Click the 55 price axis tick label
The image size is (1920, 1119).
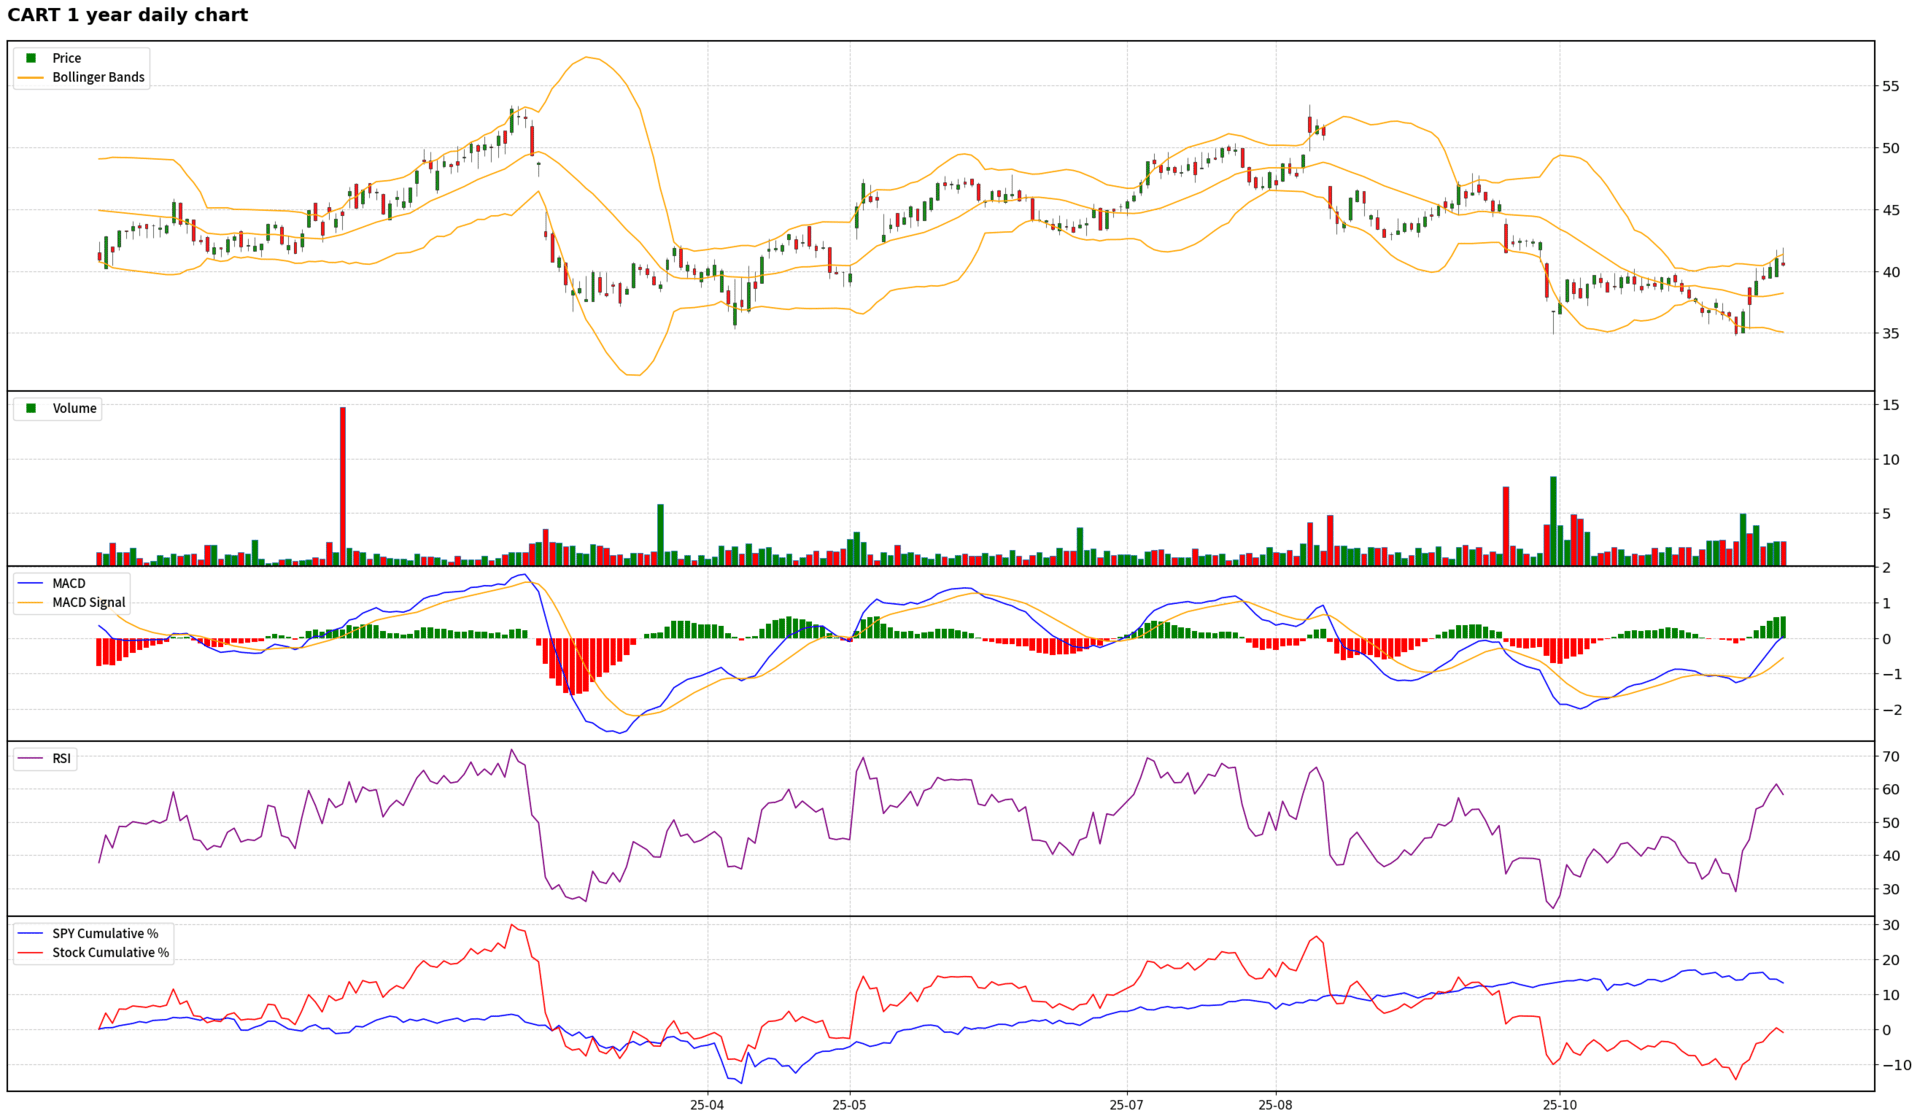pyautogui.click(x=1890, y=86)
